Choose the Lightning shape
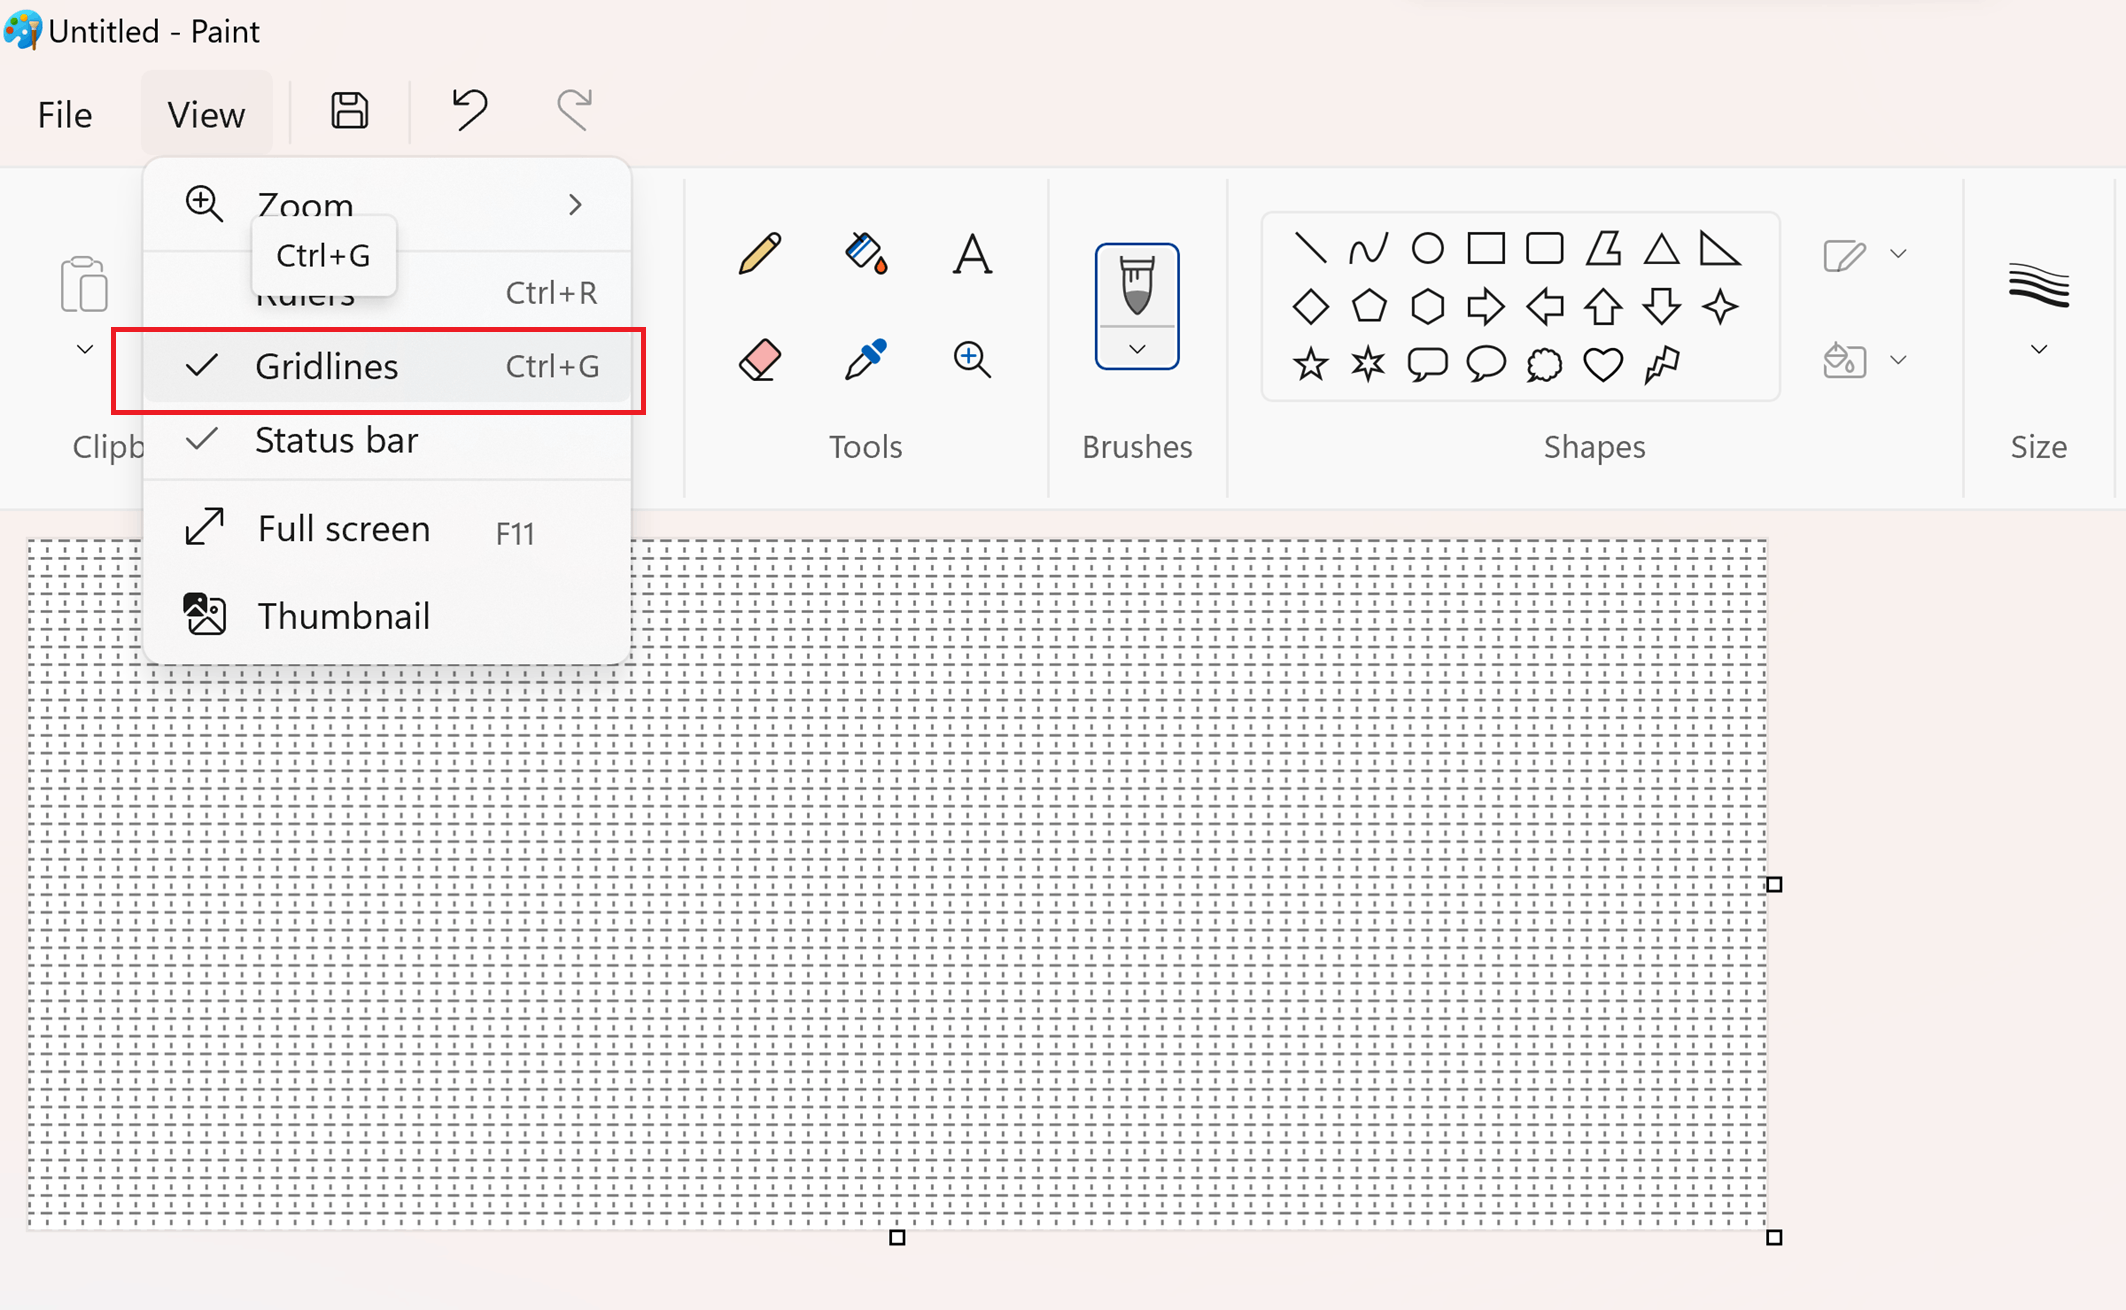Viewport: 2126px width, 1310px height. tap(1661, 365)
